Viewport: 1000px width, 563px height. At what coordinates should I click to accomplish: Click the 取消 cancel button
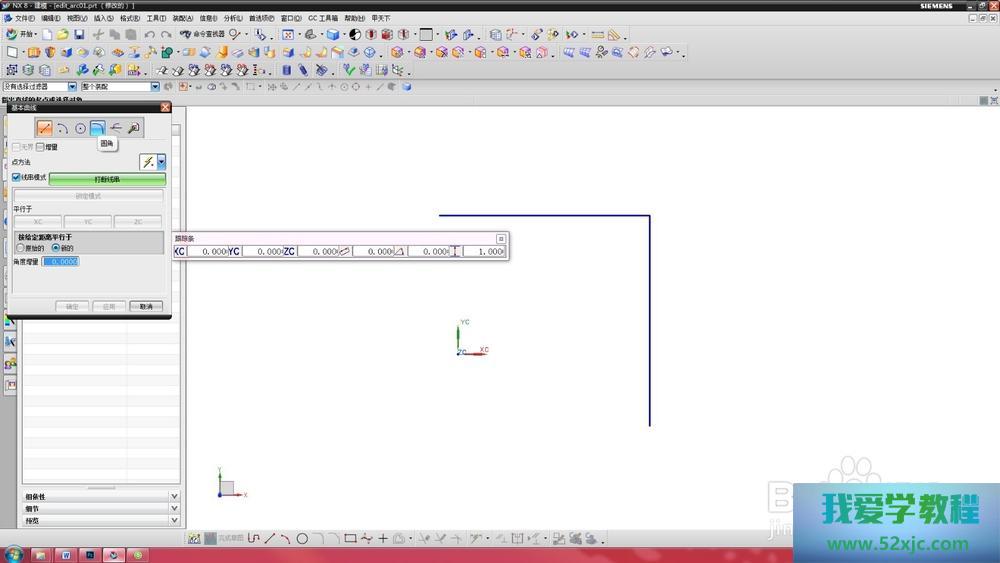[x=146, y=306]
